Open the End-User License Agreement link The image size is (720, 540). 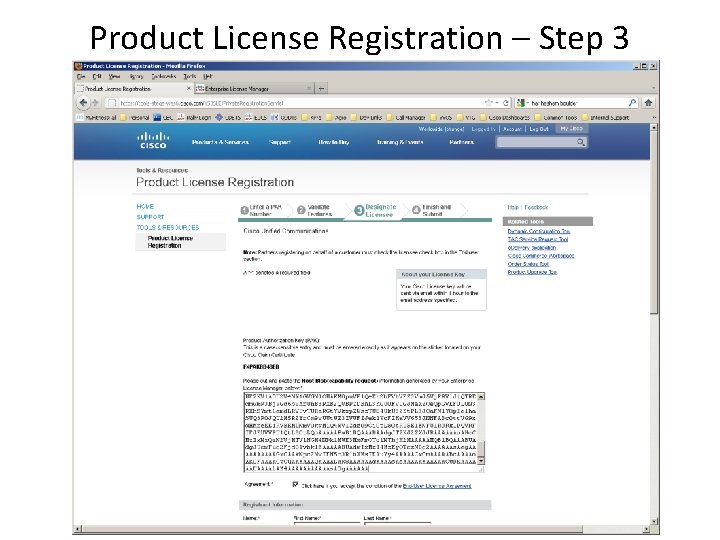pyautogui.click(x=437, y=486)
